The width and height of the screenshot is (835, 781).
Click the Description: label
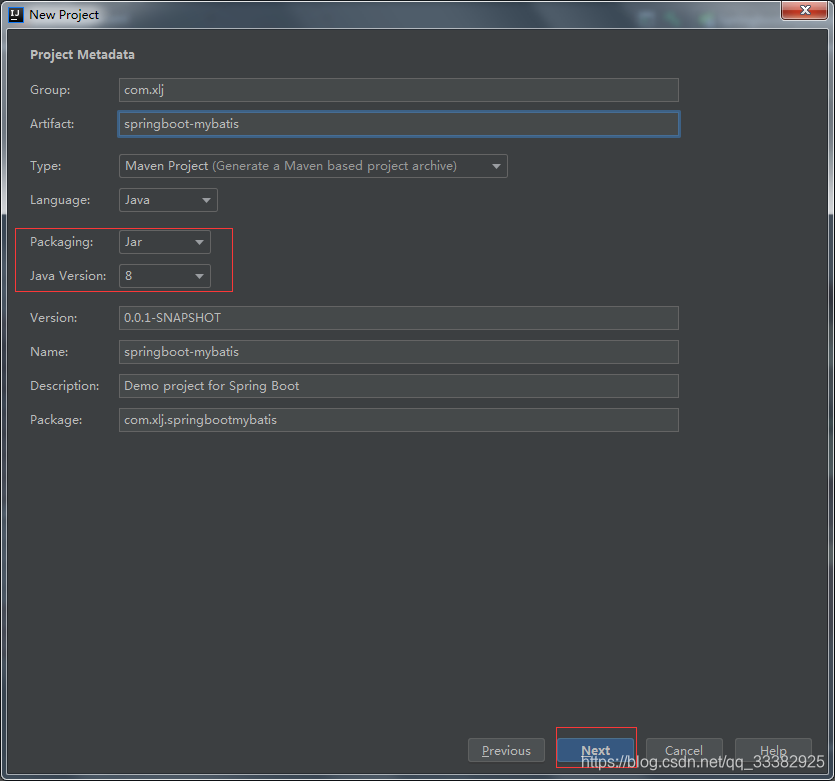pyautogui.click(x=64, y=386)
